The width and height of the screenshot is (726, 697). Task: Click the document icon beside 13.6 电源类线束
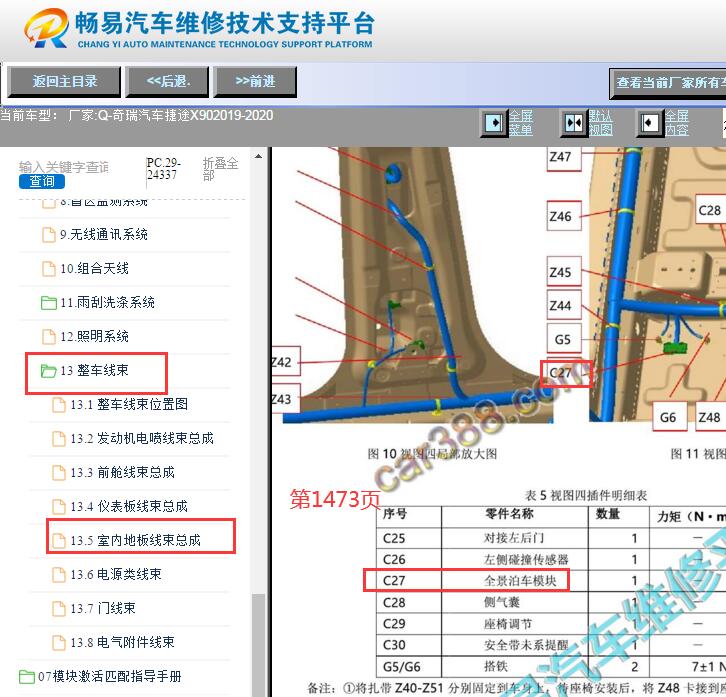[x=59, y=575]
